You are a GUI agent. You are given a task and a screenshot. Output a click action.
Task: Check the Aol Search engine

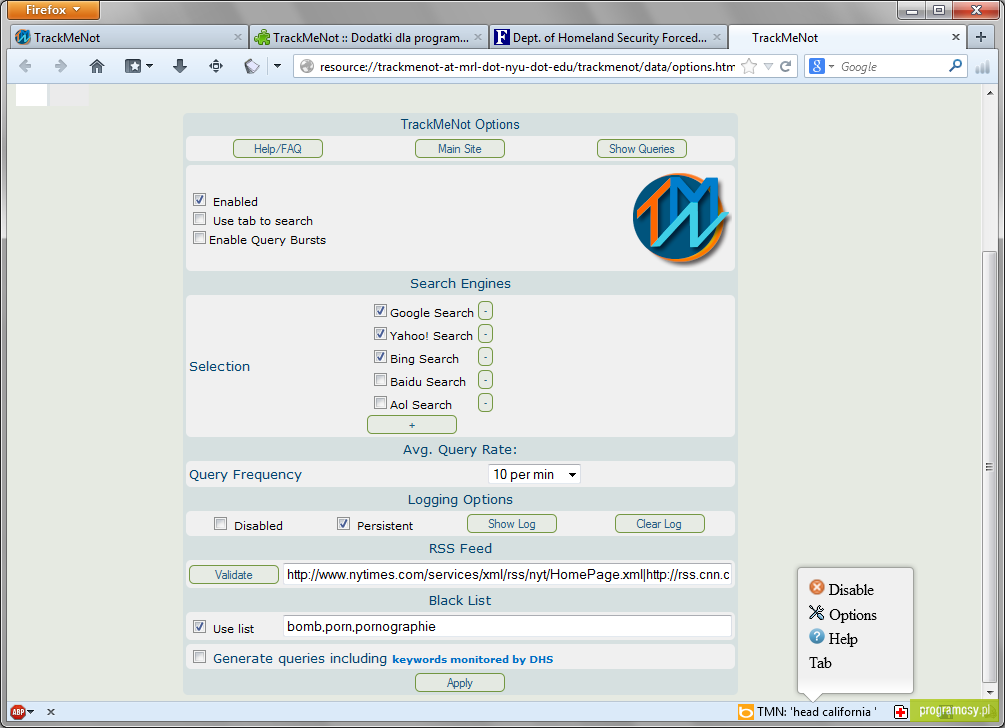(x=380, y=403)
